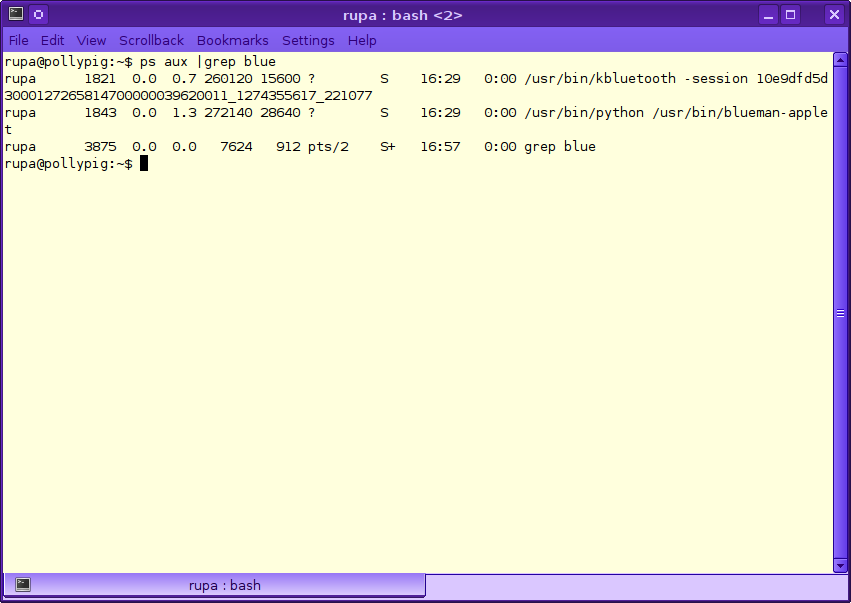The image size is (851, 603).
Task: Click the vertical scrollbar handle
Action: (840, 312)
